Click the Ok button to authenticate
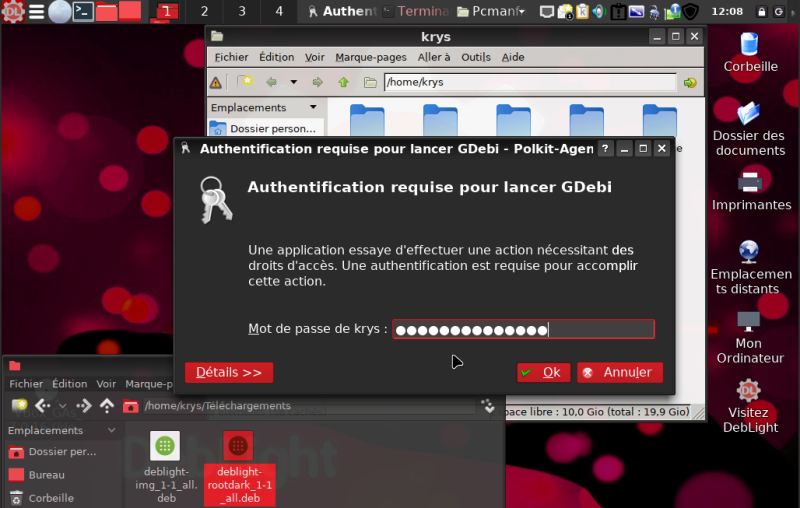Image resolution: width=800 pixels, height=508 pixels. (542, 372)
